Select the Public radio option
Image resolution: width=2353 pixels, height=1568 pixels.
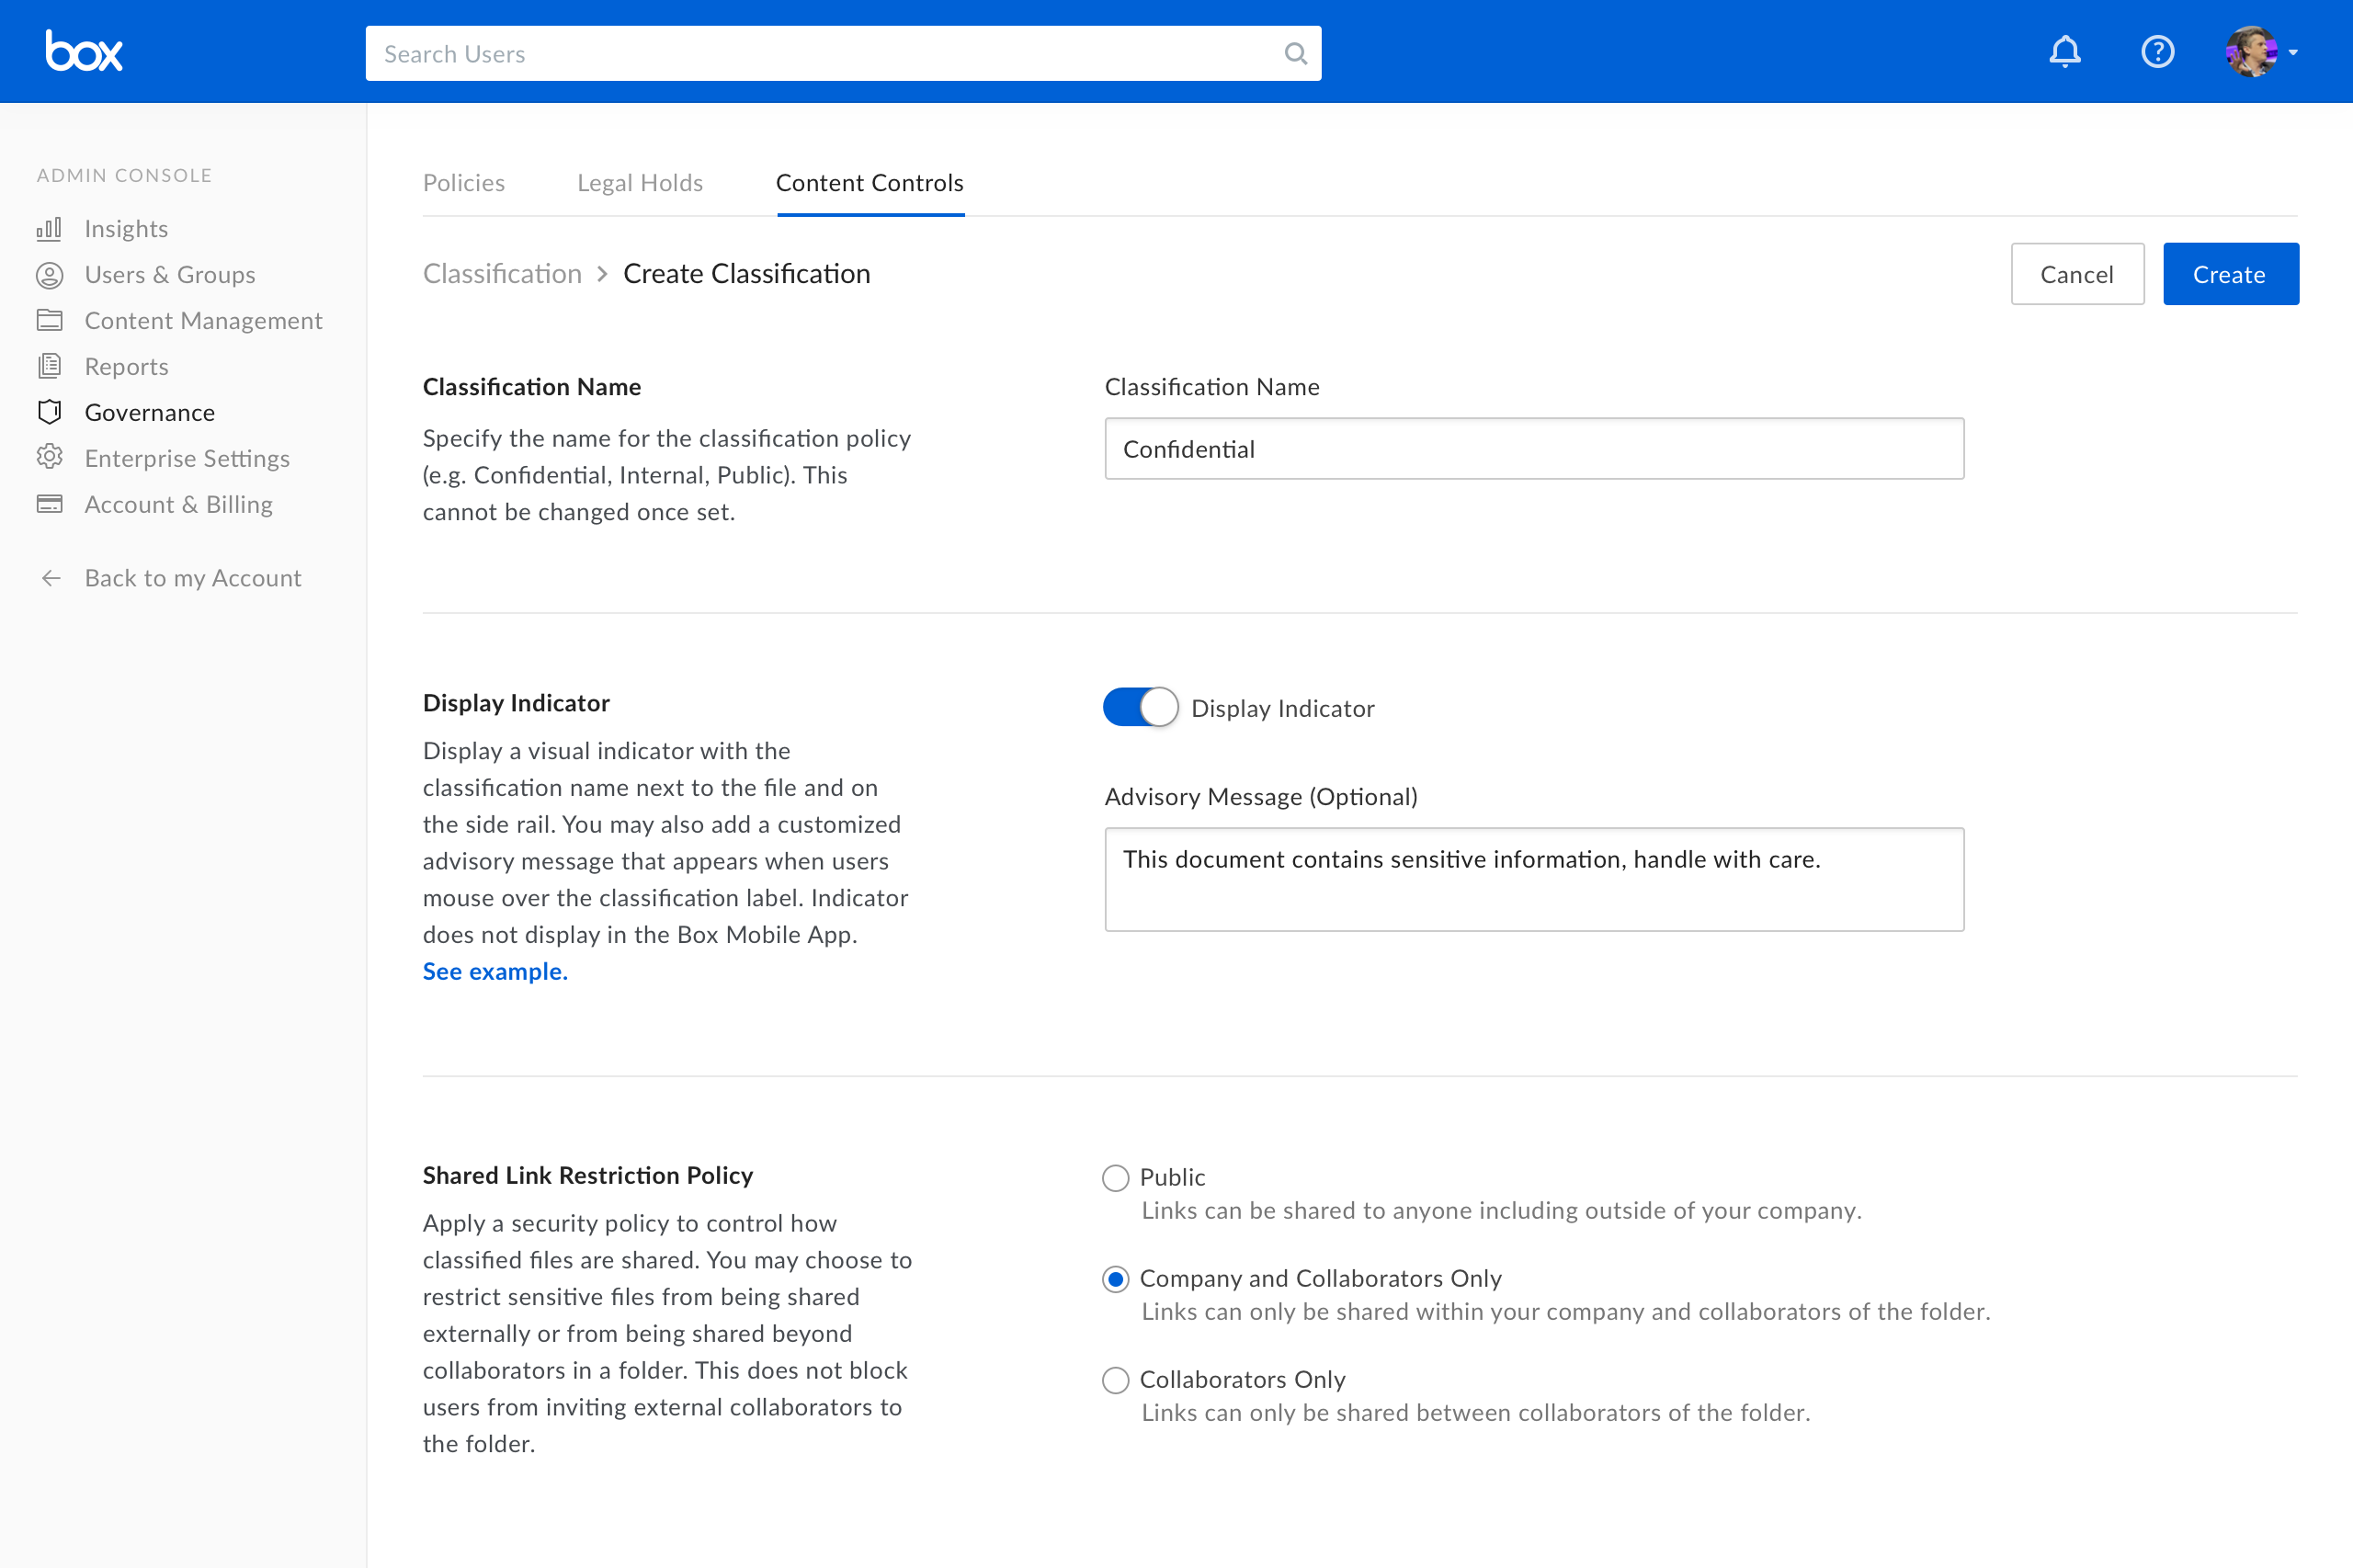click(x=1115, y=1178)
